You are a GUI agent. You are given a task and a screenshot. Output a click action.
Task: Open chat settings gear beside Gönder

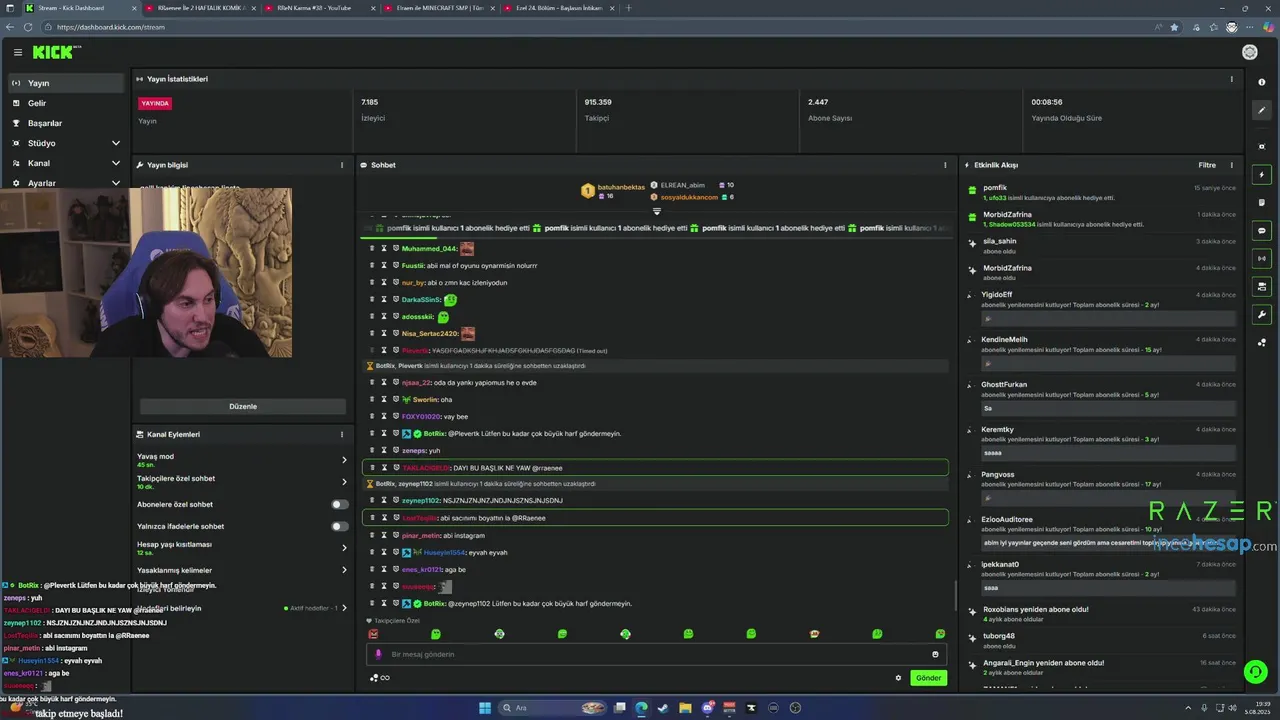click(898, 678)
